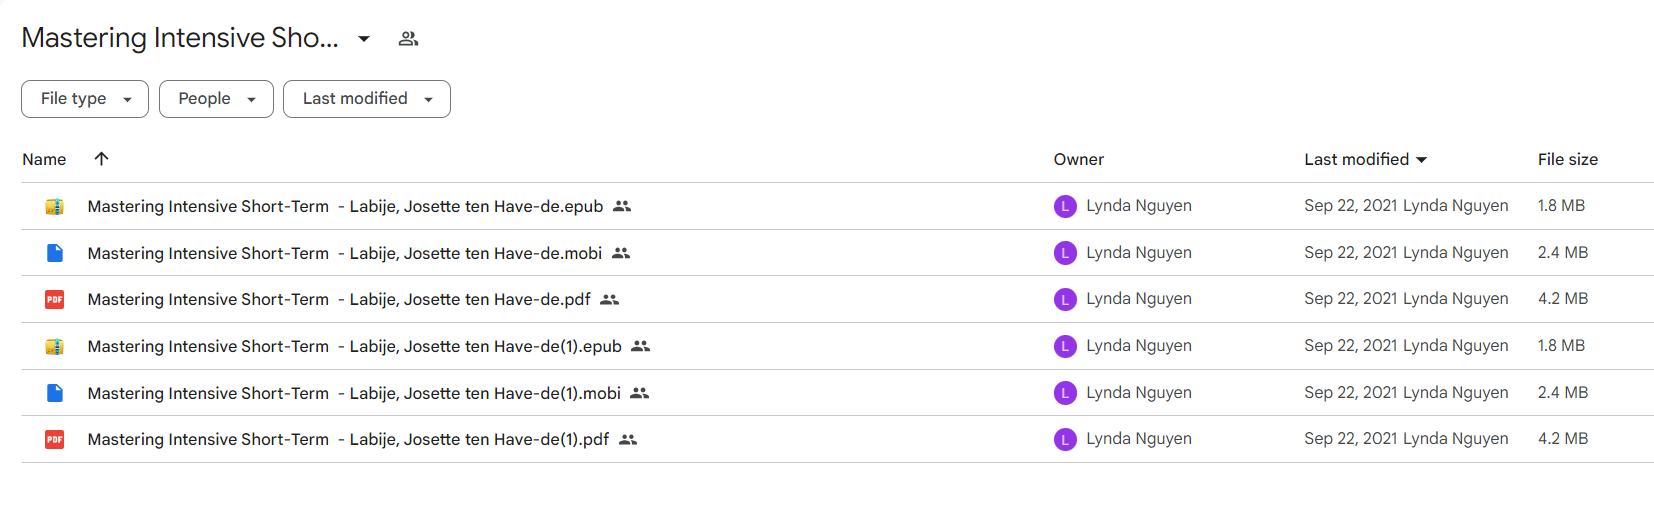Click the archive icon of Have-de.epub file
The height and width of the screenshot is (516, 1654).
pyautogui.click(x=55, y=206)
